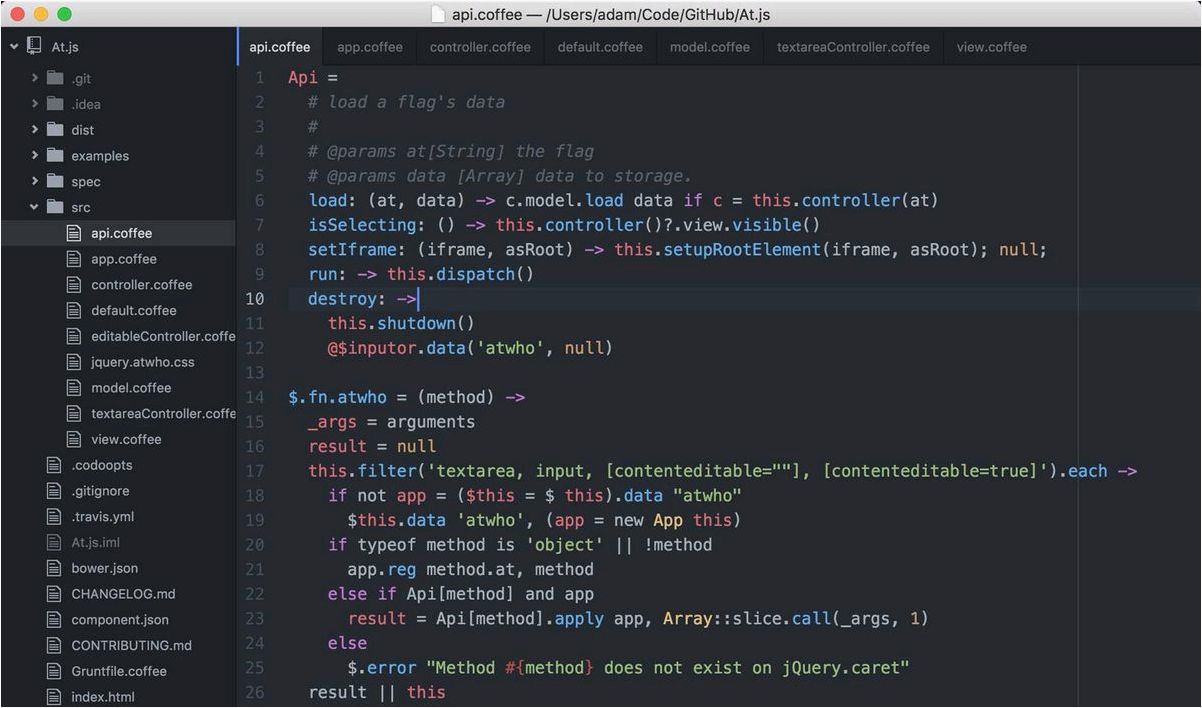Click the examples folder icon
The height and width of the screenshot is (708, 1202).
(x=54, y=156)
